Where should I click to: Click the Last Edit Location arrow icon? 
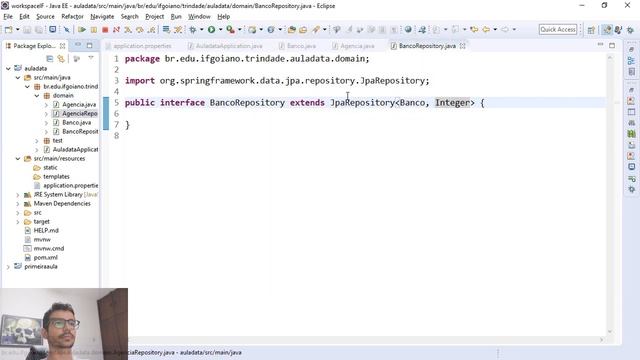[x=474, y=29]
